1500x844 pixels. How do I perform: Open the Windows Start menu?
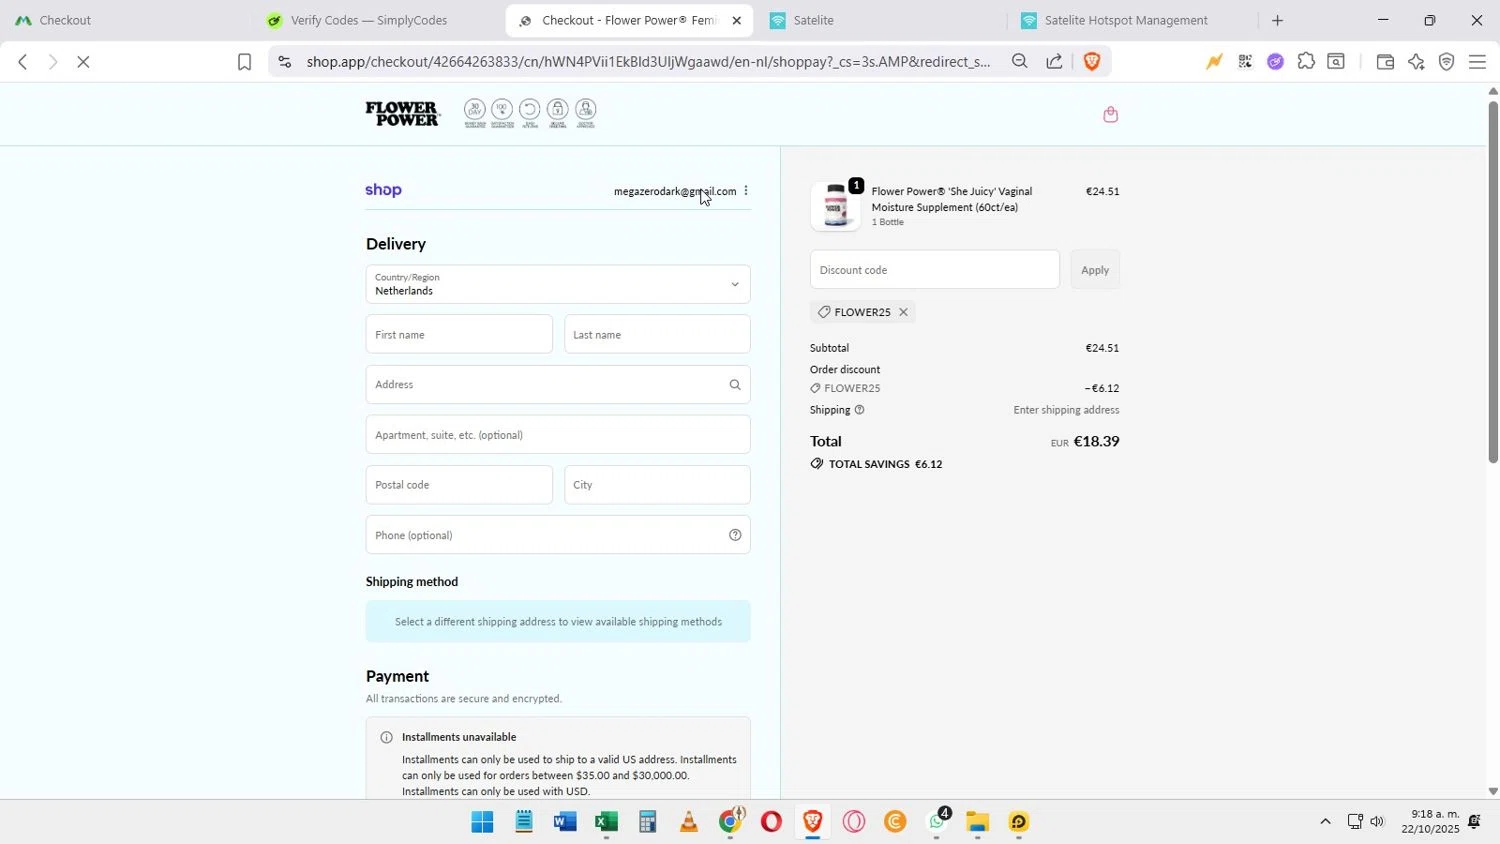482,823
